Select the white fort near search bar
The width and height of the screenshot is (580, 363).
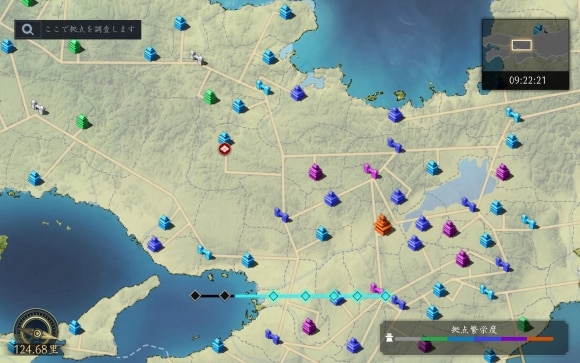198,58
